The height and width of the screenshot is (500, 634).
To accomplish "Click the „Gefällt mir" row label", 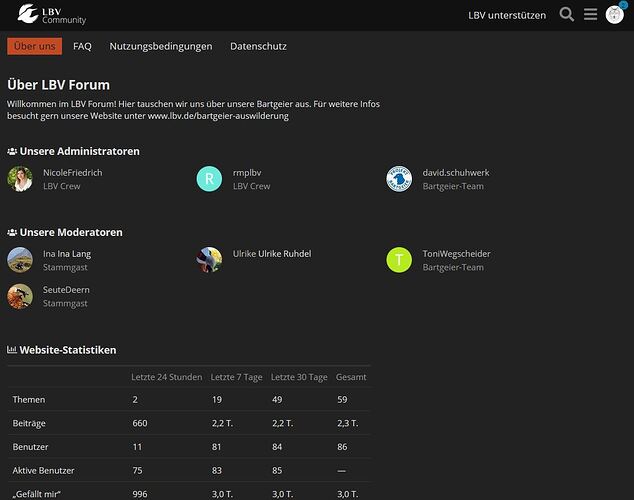I will point(36,494).
